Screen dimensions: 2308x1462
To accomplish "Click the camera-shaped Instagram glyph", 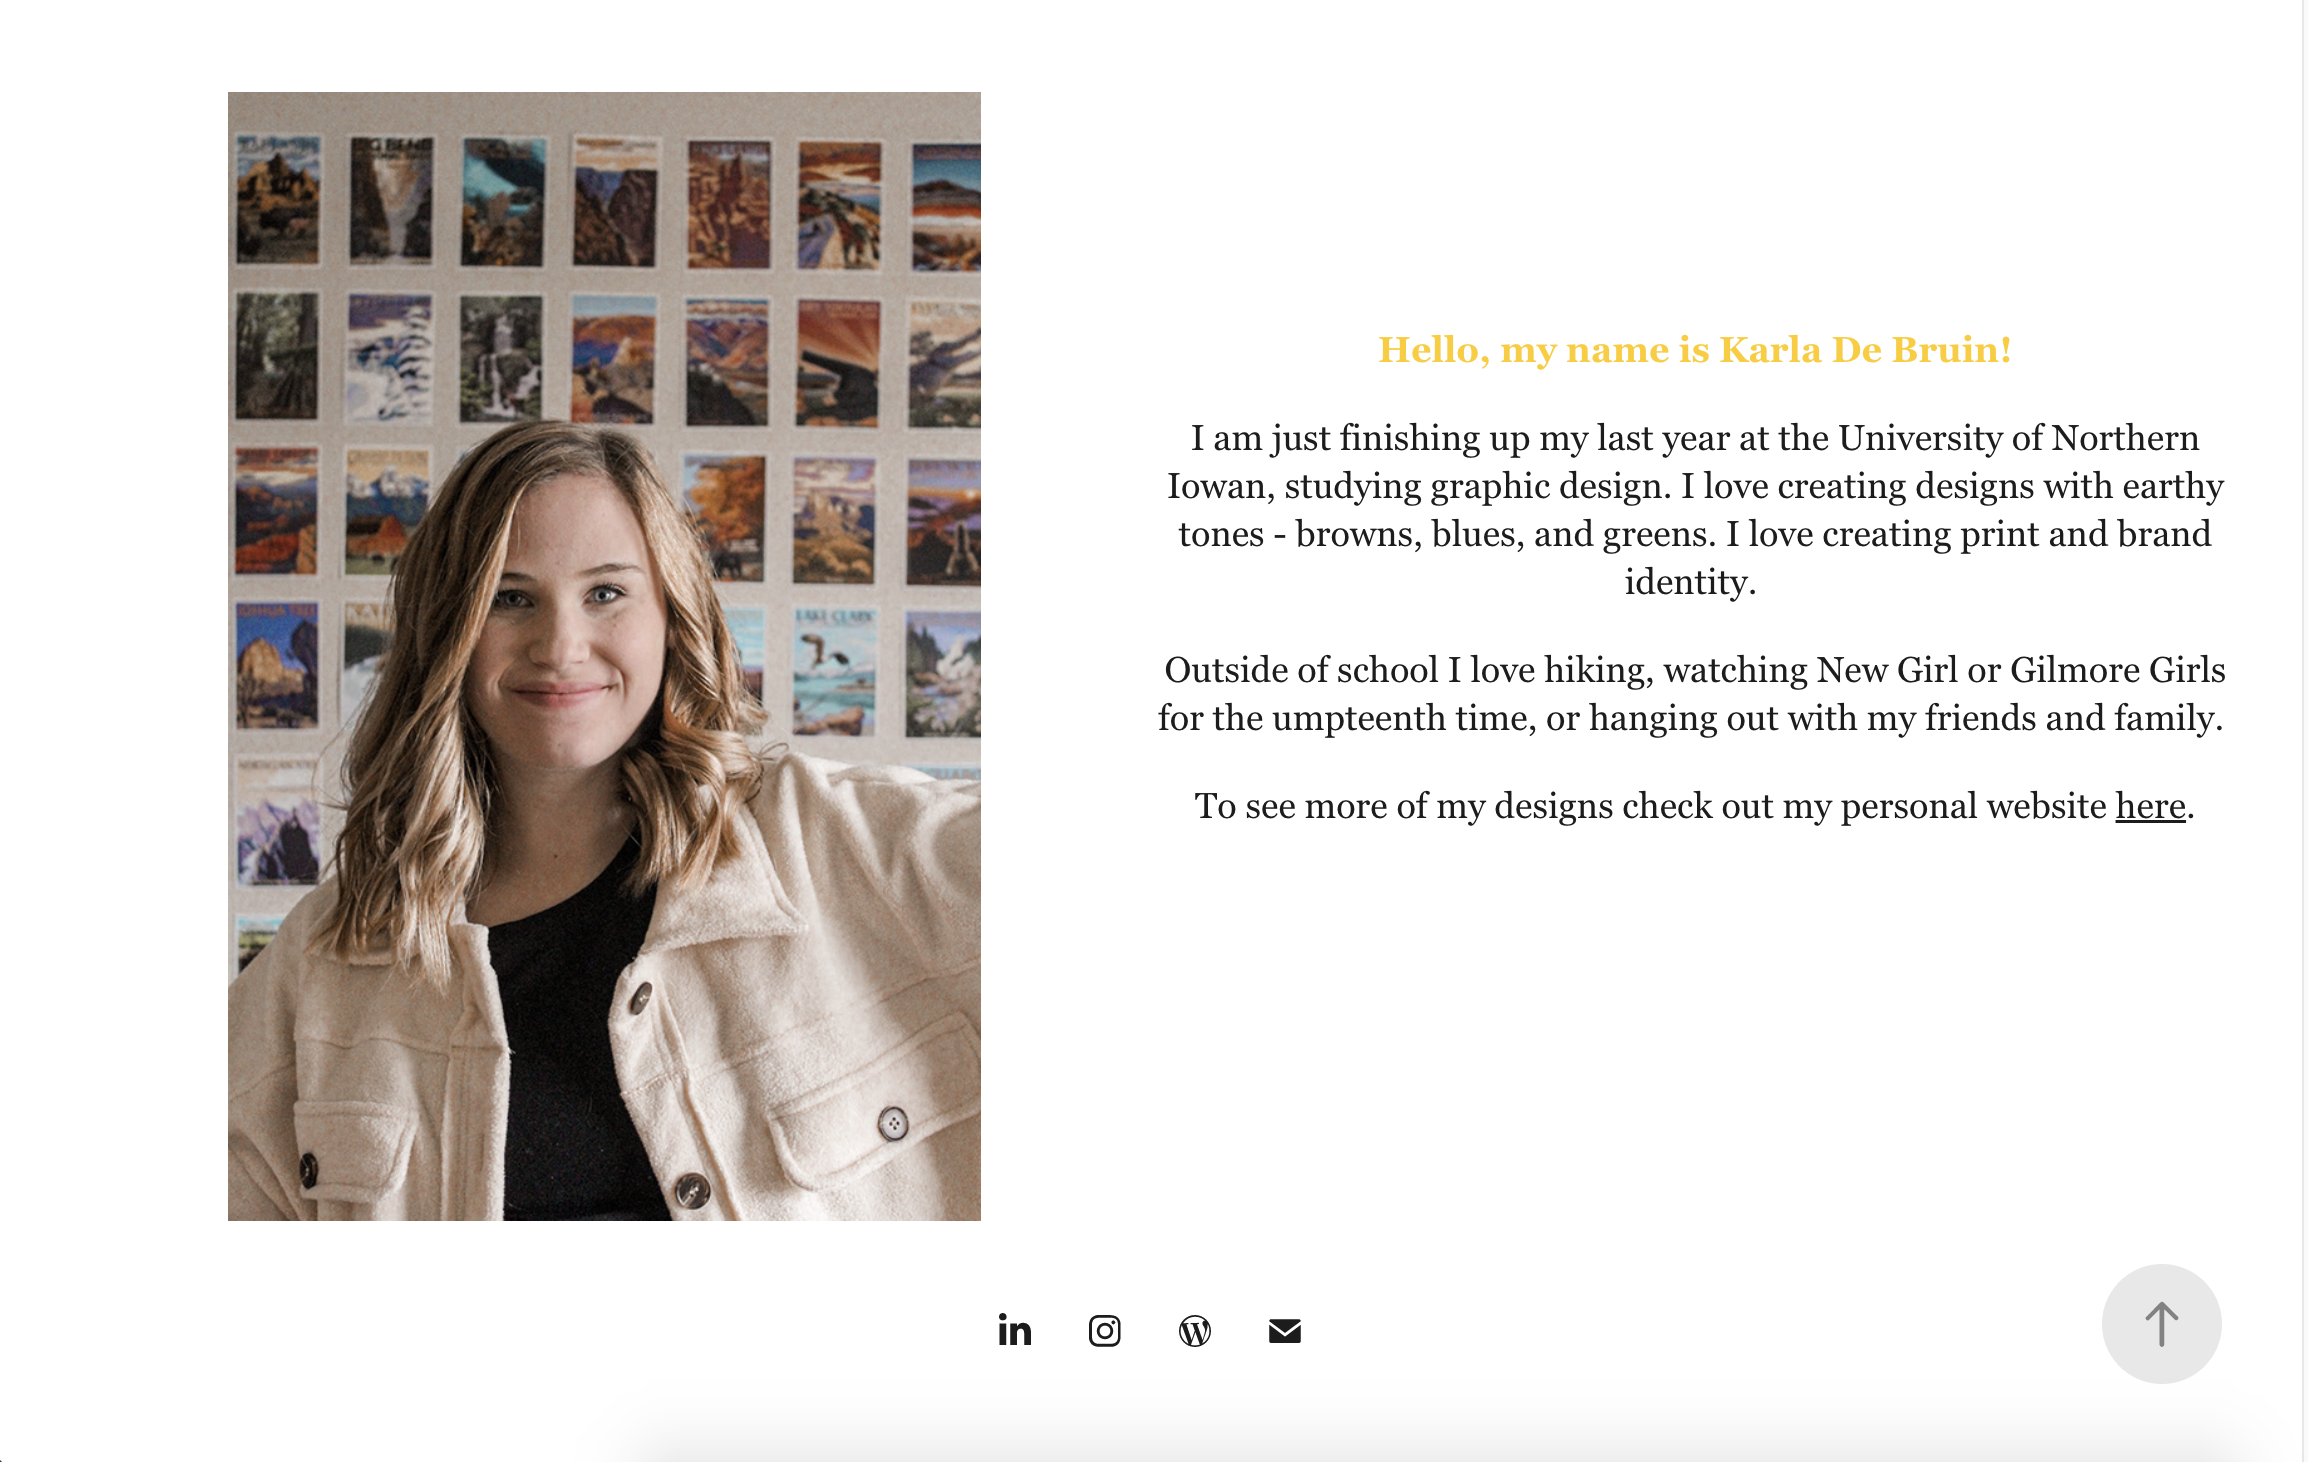I will coord(1104,1330).
